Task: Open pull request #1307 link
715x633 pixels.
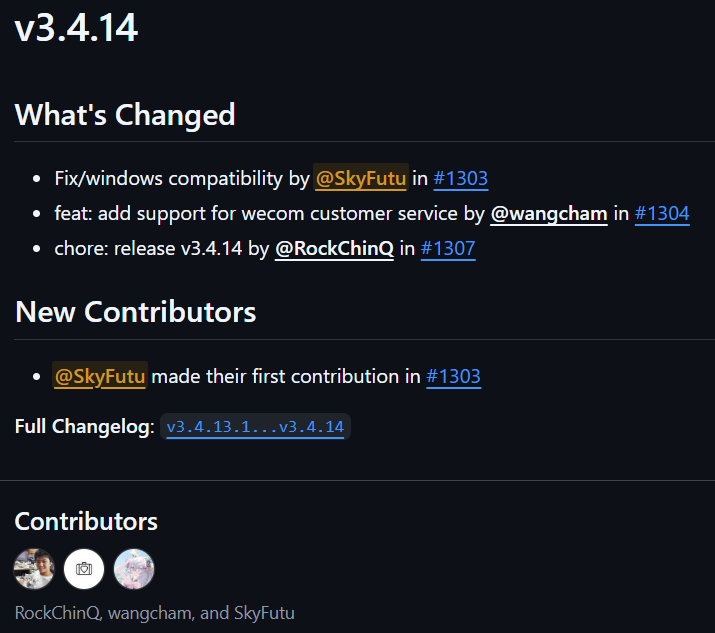Action: 448,249
